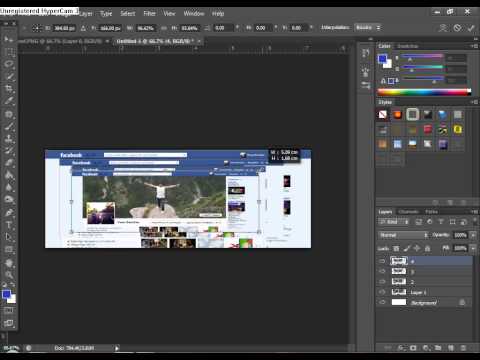
Task: Open the Type menu
Action: coord(106,14)
